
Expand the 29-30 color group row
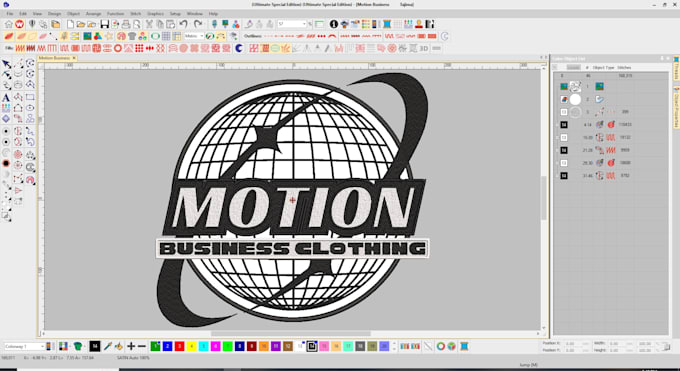coord(557,163)
